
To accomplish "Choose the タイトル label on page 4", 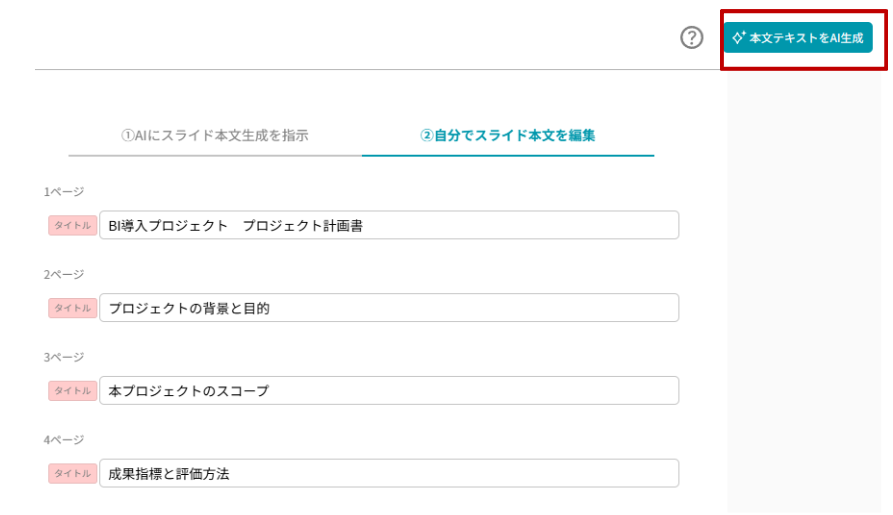I will (x=73, y=474).
